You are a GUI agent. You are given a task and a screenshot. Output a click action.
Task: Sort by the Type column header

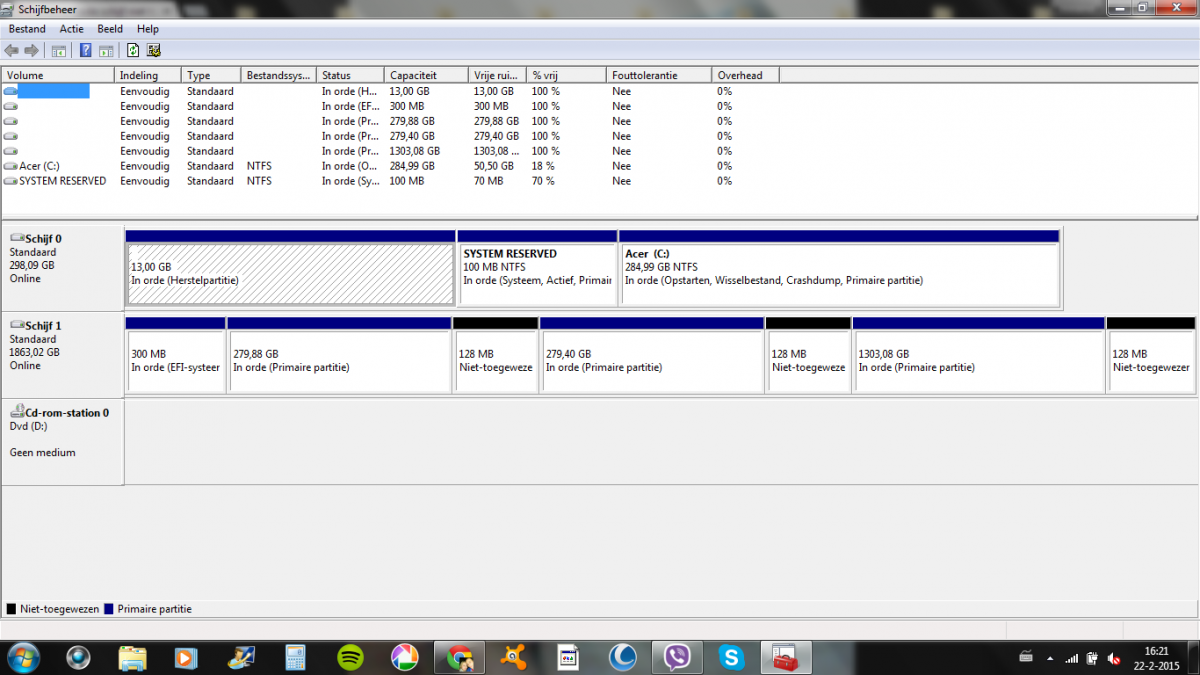click(212, 75)
